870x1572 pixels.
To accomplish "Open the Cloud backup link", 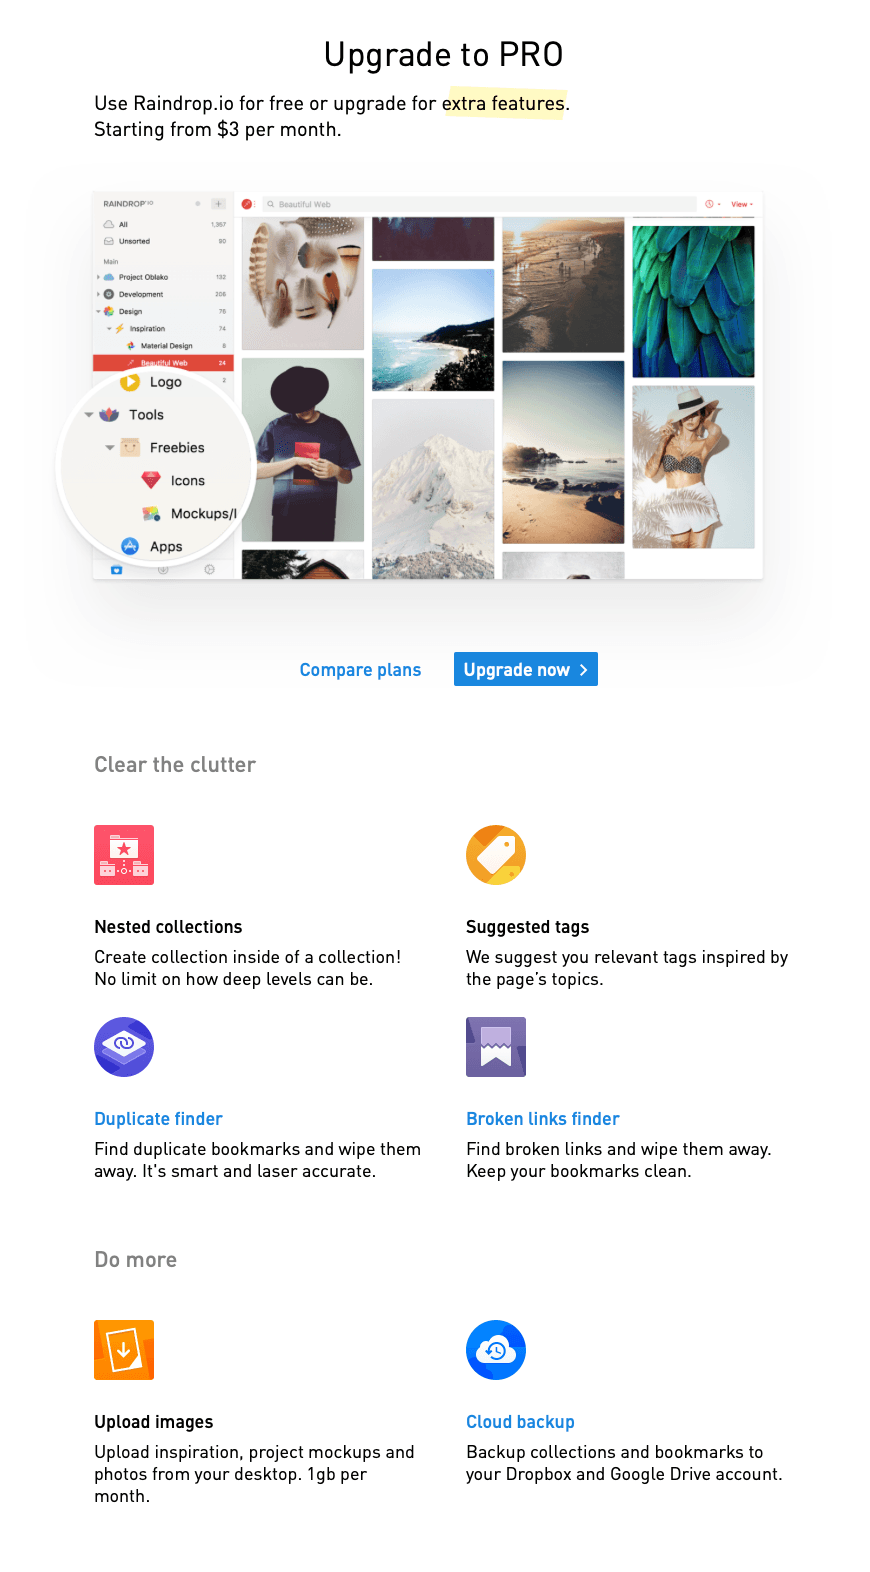I will point(520,1422).
